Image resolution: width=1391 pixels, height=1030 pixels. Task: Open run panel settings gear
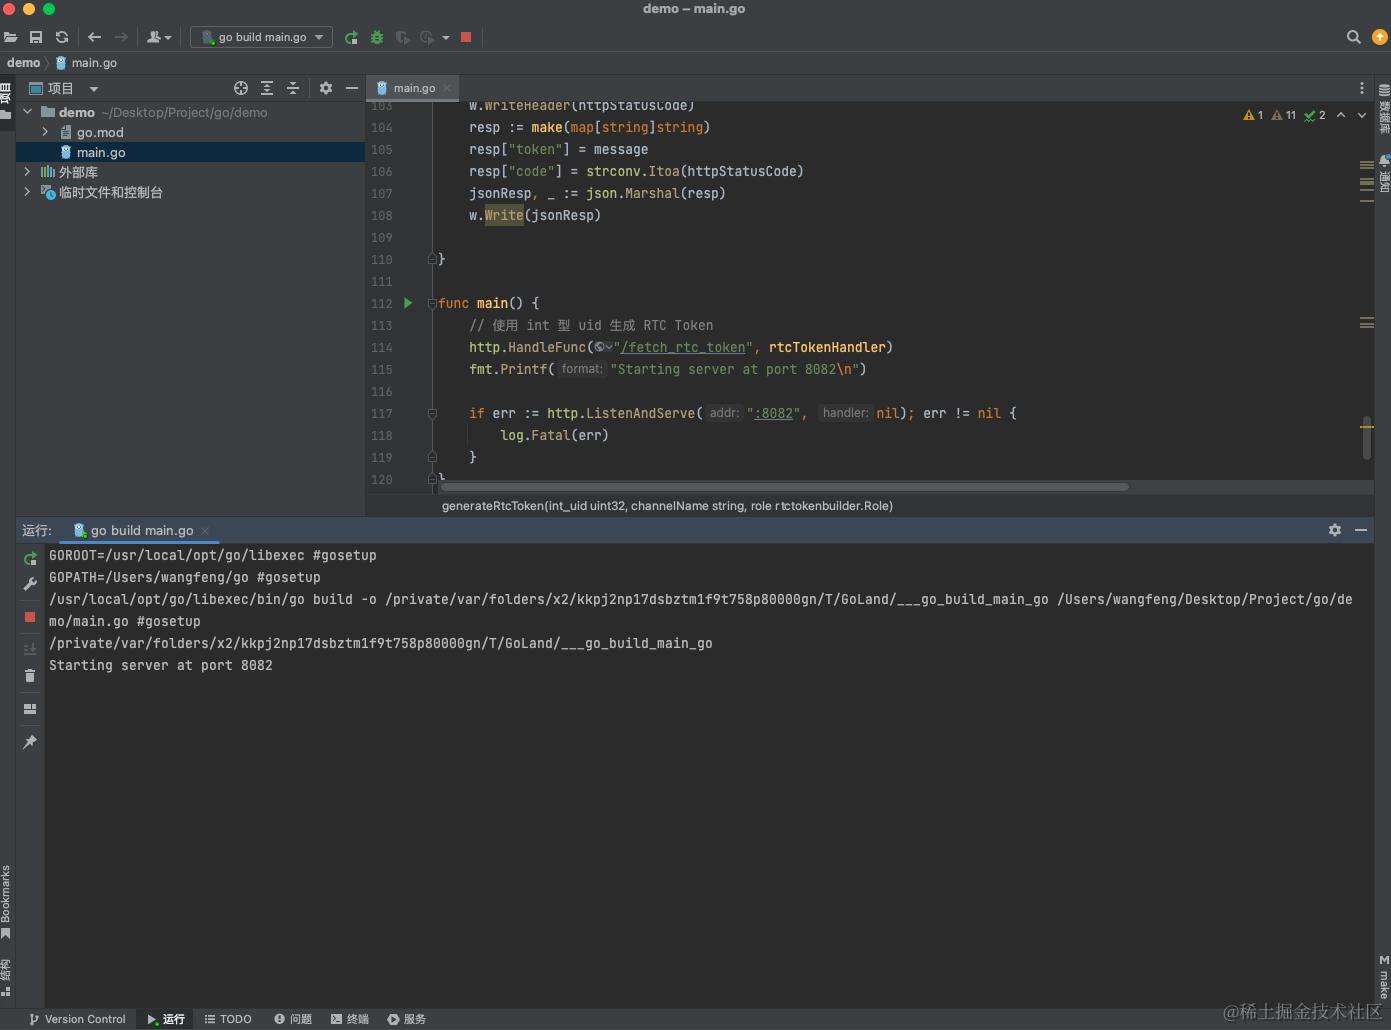1335,530
